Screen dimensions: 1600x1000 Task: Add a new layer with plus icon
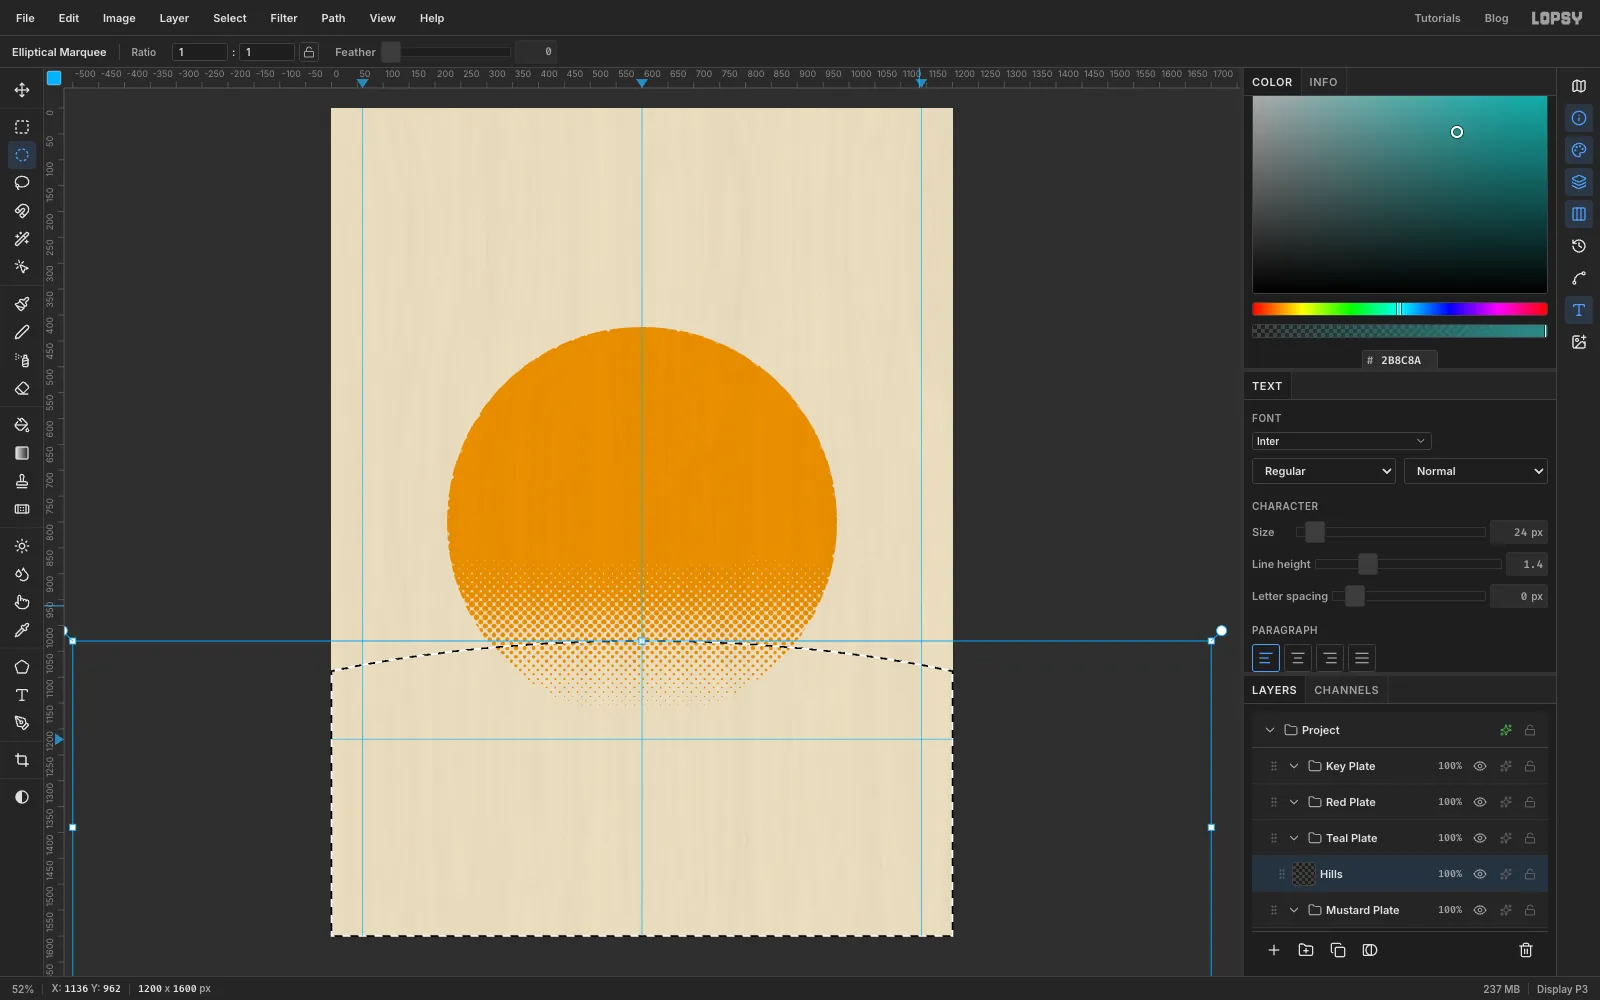(x=1274, y=950)
